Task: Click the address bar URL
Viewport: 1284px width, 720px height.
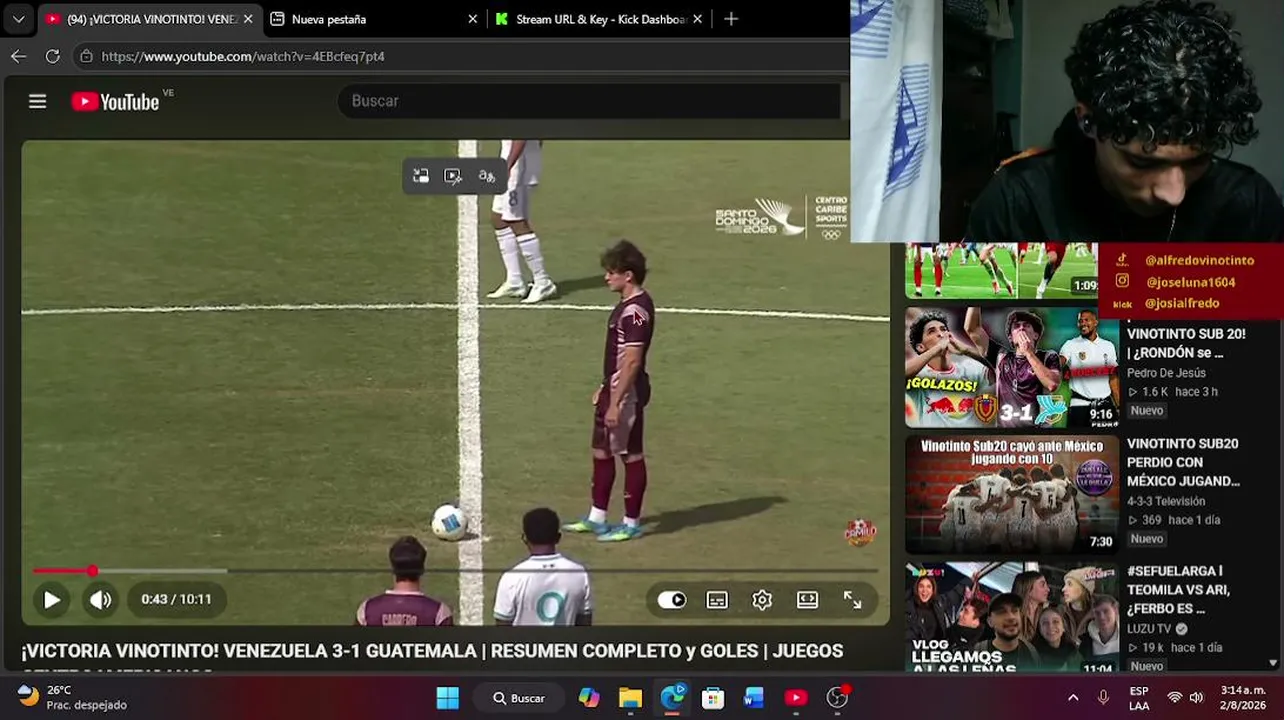Action: point(243,56)
